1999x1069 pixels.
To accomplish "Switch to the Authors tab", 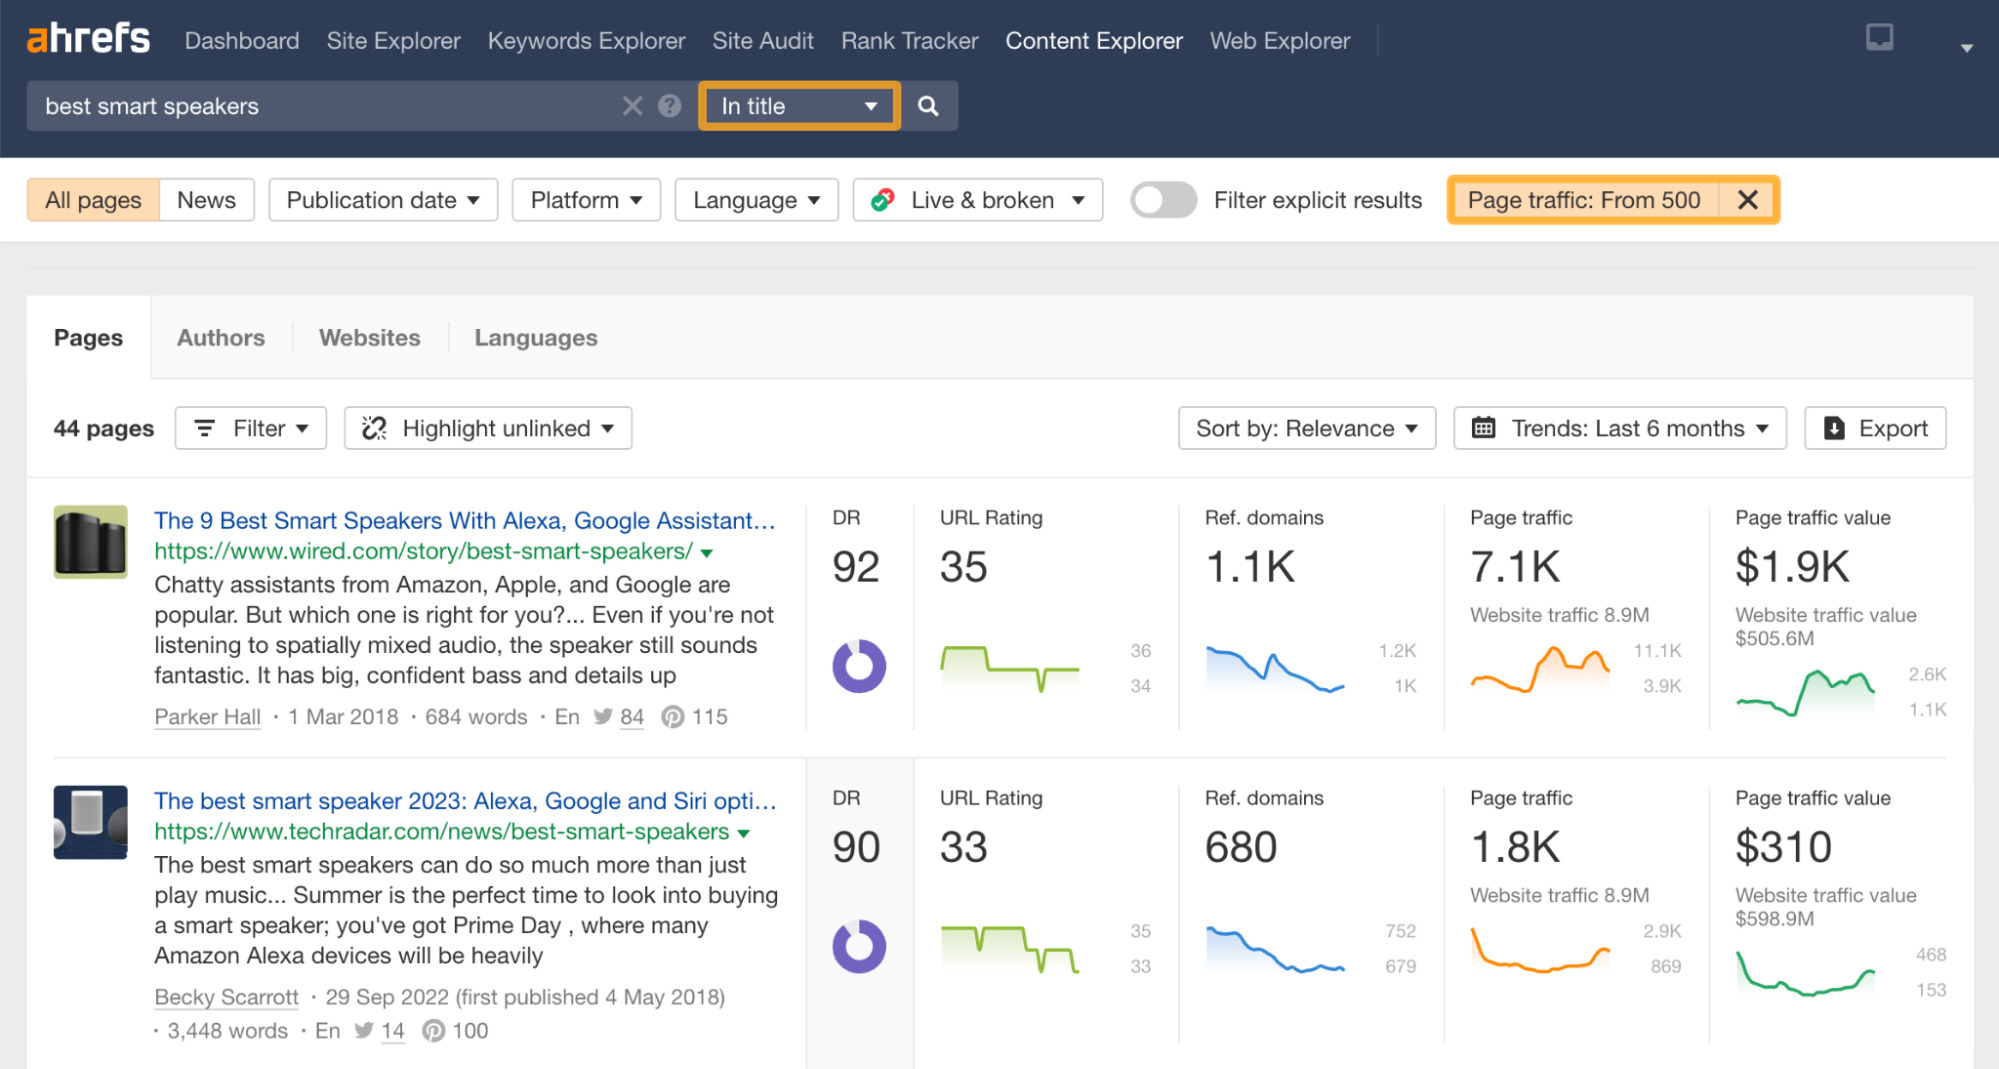I will coord(220,337).
